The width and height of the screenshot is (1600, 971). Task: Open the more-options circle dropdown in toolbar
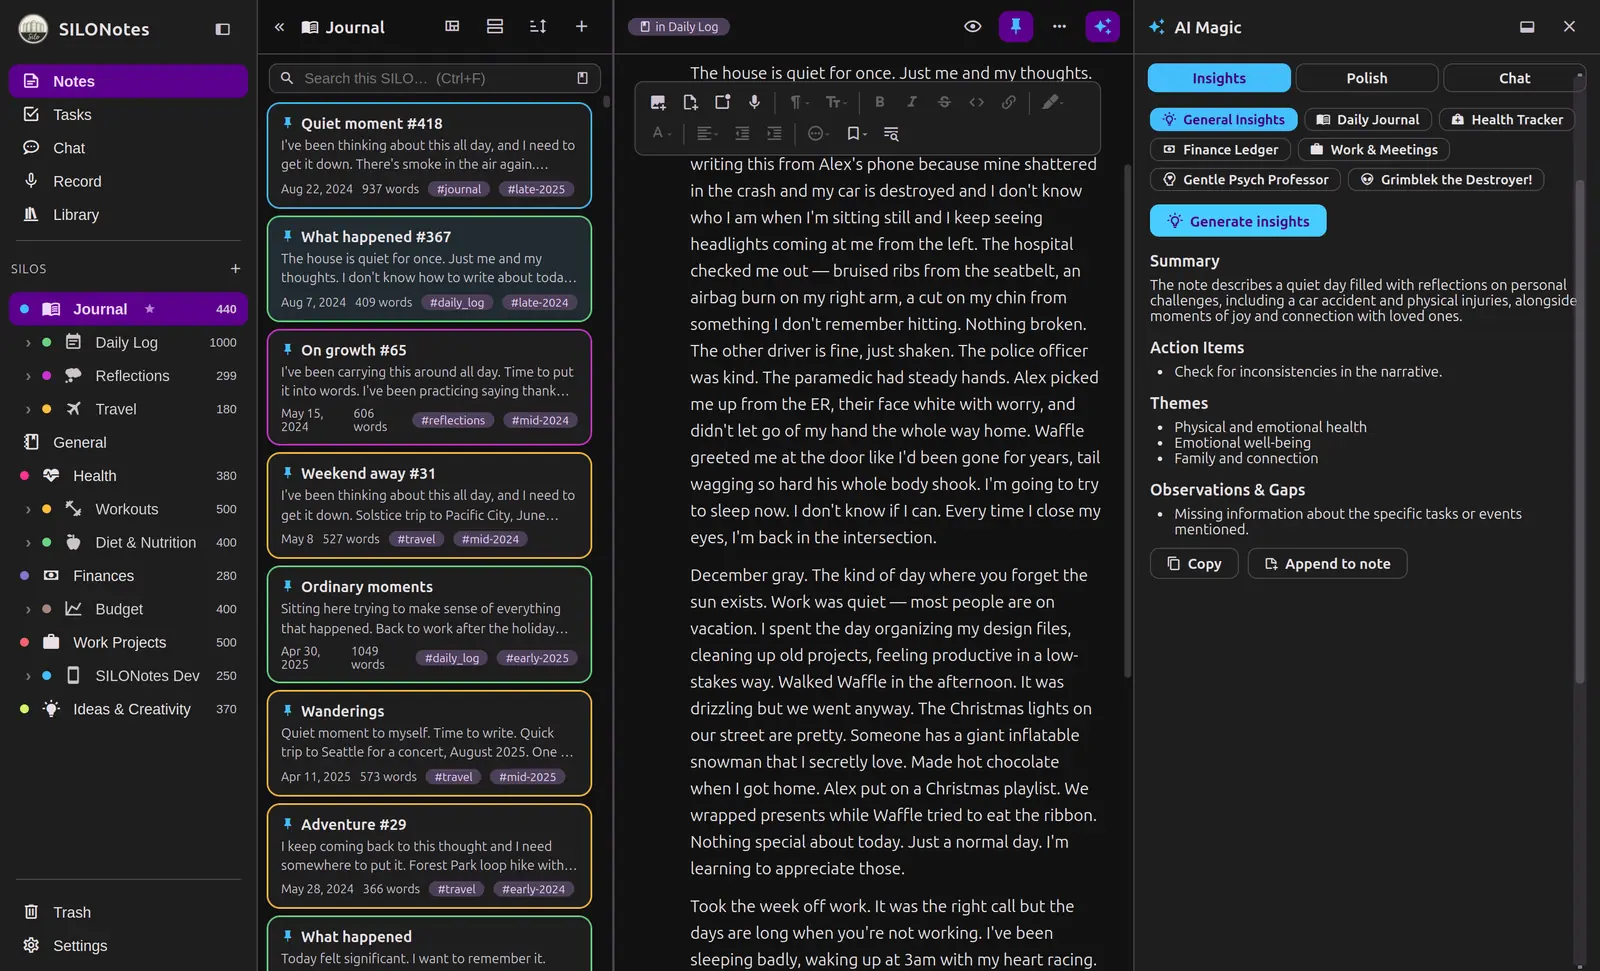[819, 133]
